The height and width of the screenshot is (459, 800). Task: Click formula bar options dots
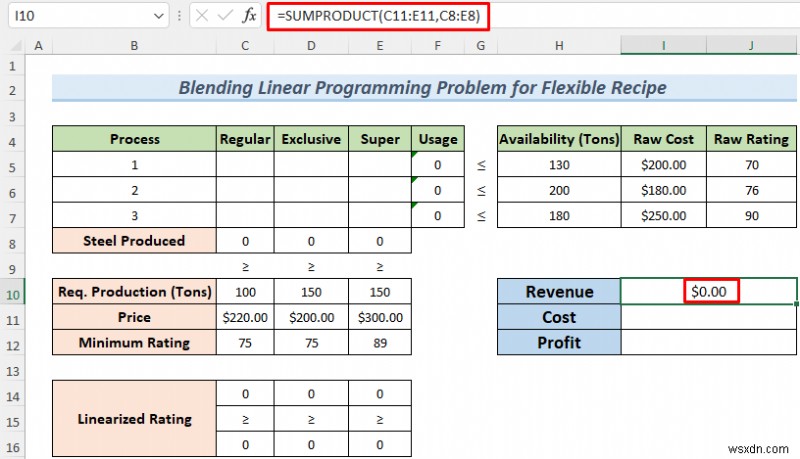tap(179, 16)
